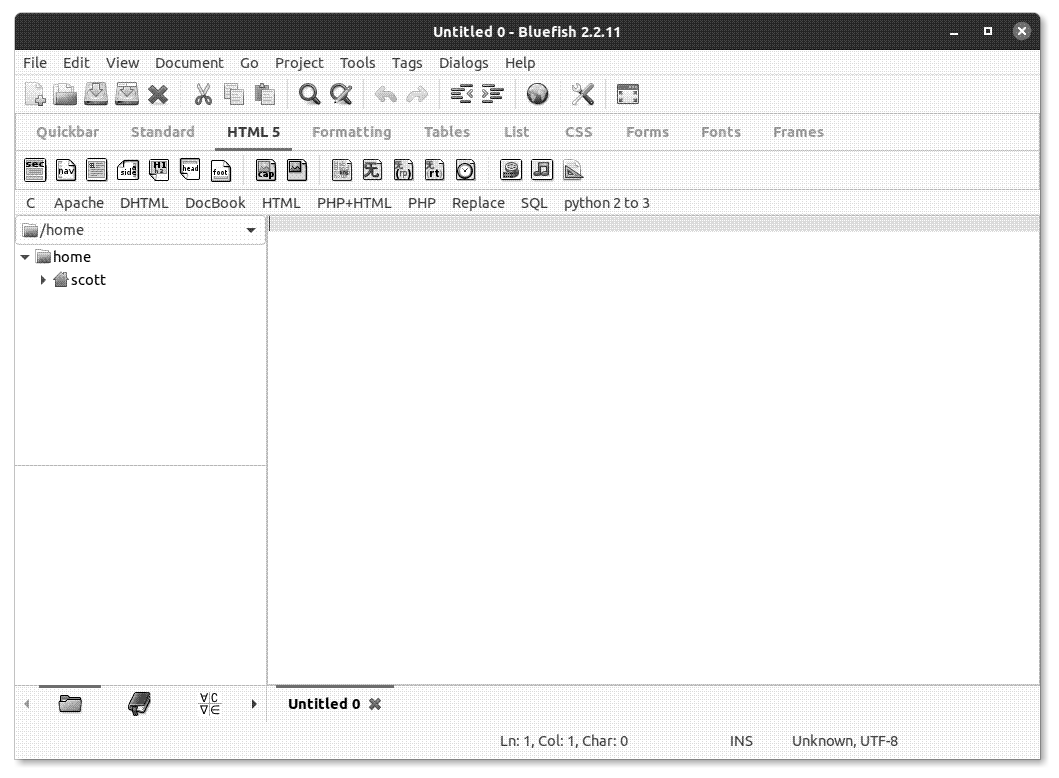Insert a header tag using the 'head' icon
Viewport: 1059px width, 778px height.
190,170
